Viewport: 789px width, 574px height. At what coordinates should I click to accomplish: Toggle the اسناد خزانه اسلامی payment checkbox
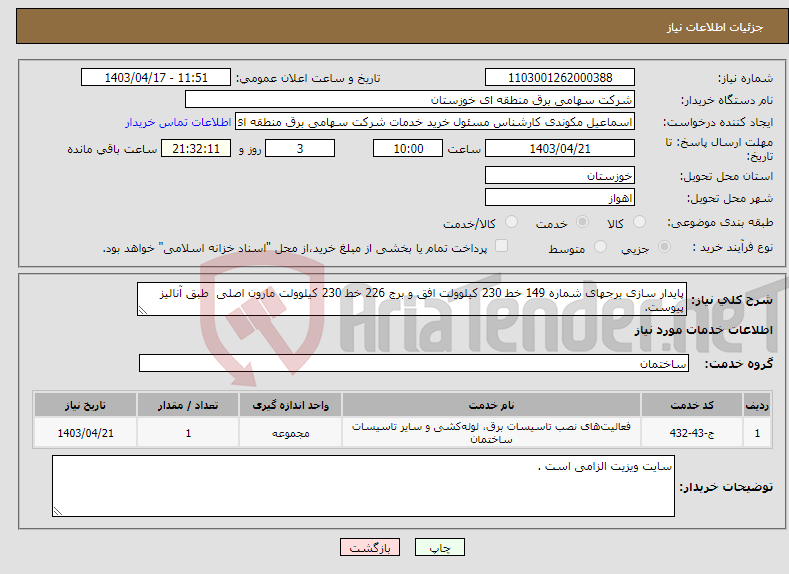(501, 245)
